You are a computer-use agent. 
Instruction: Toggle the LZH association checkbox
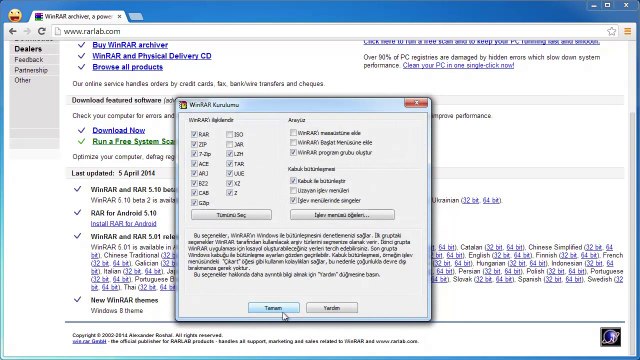pos(229,154)
